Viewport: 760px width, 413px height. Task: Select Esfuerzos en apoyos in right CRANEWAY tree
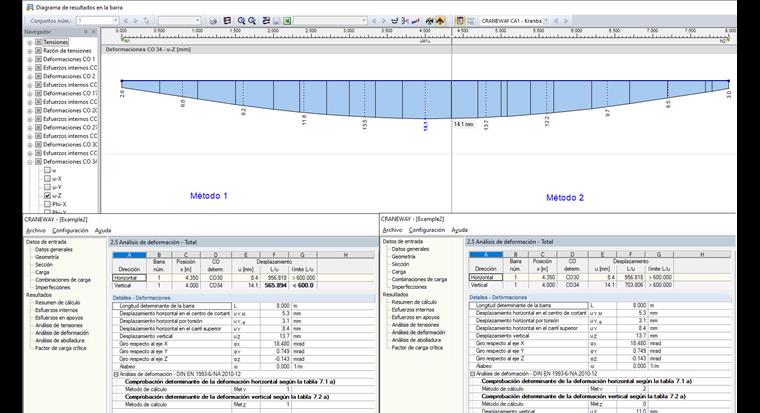pos(415,317)
